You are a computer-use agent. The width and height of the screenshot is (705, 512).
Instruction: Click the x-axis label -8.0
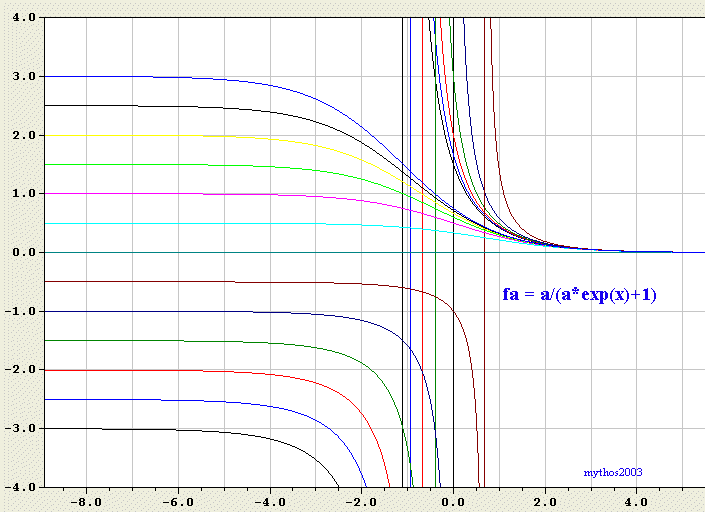[x=86, y=502]
